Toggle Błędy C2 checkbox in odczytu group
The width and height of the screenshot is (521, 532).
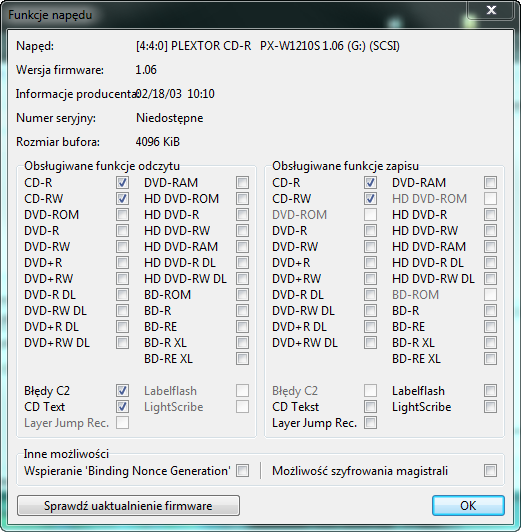(122, 391)
